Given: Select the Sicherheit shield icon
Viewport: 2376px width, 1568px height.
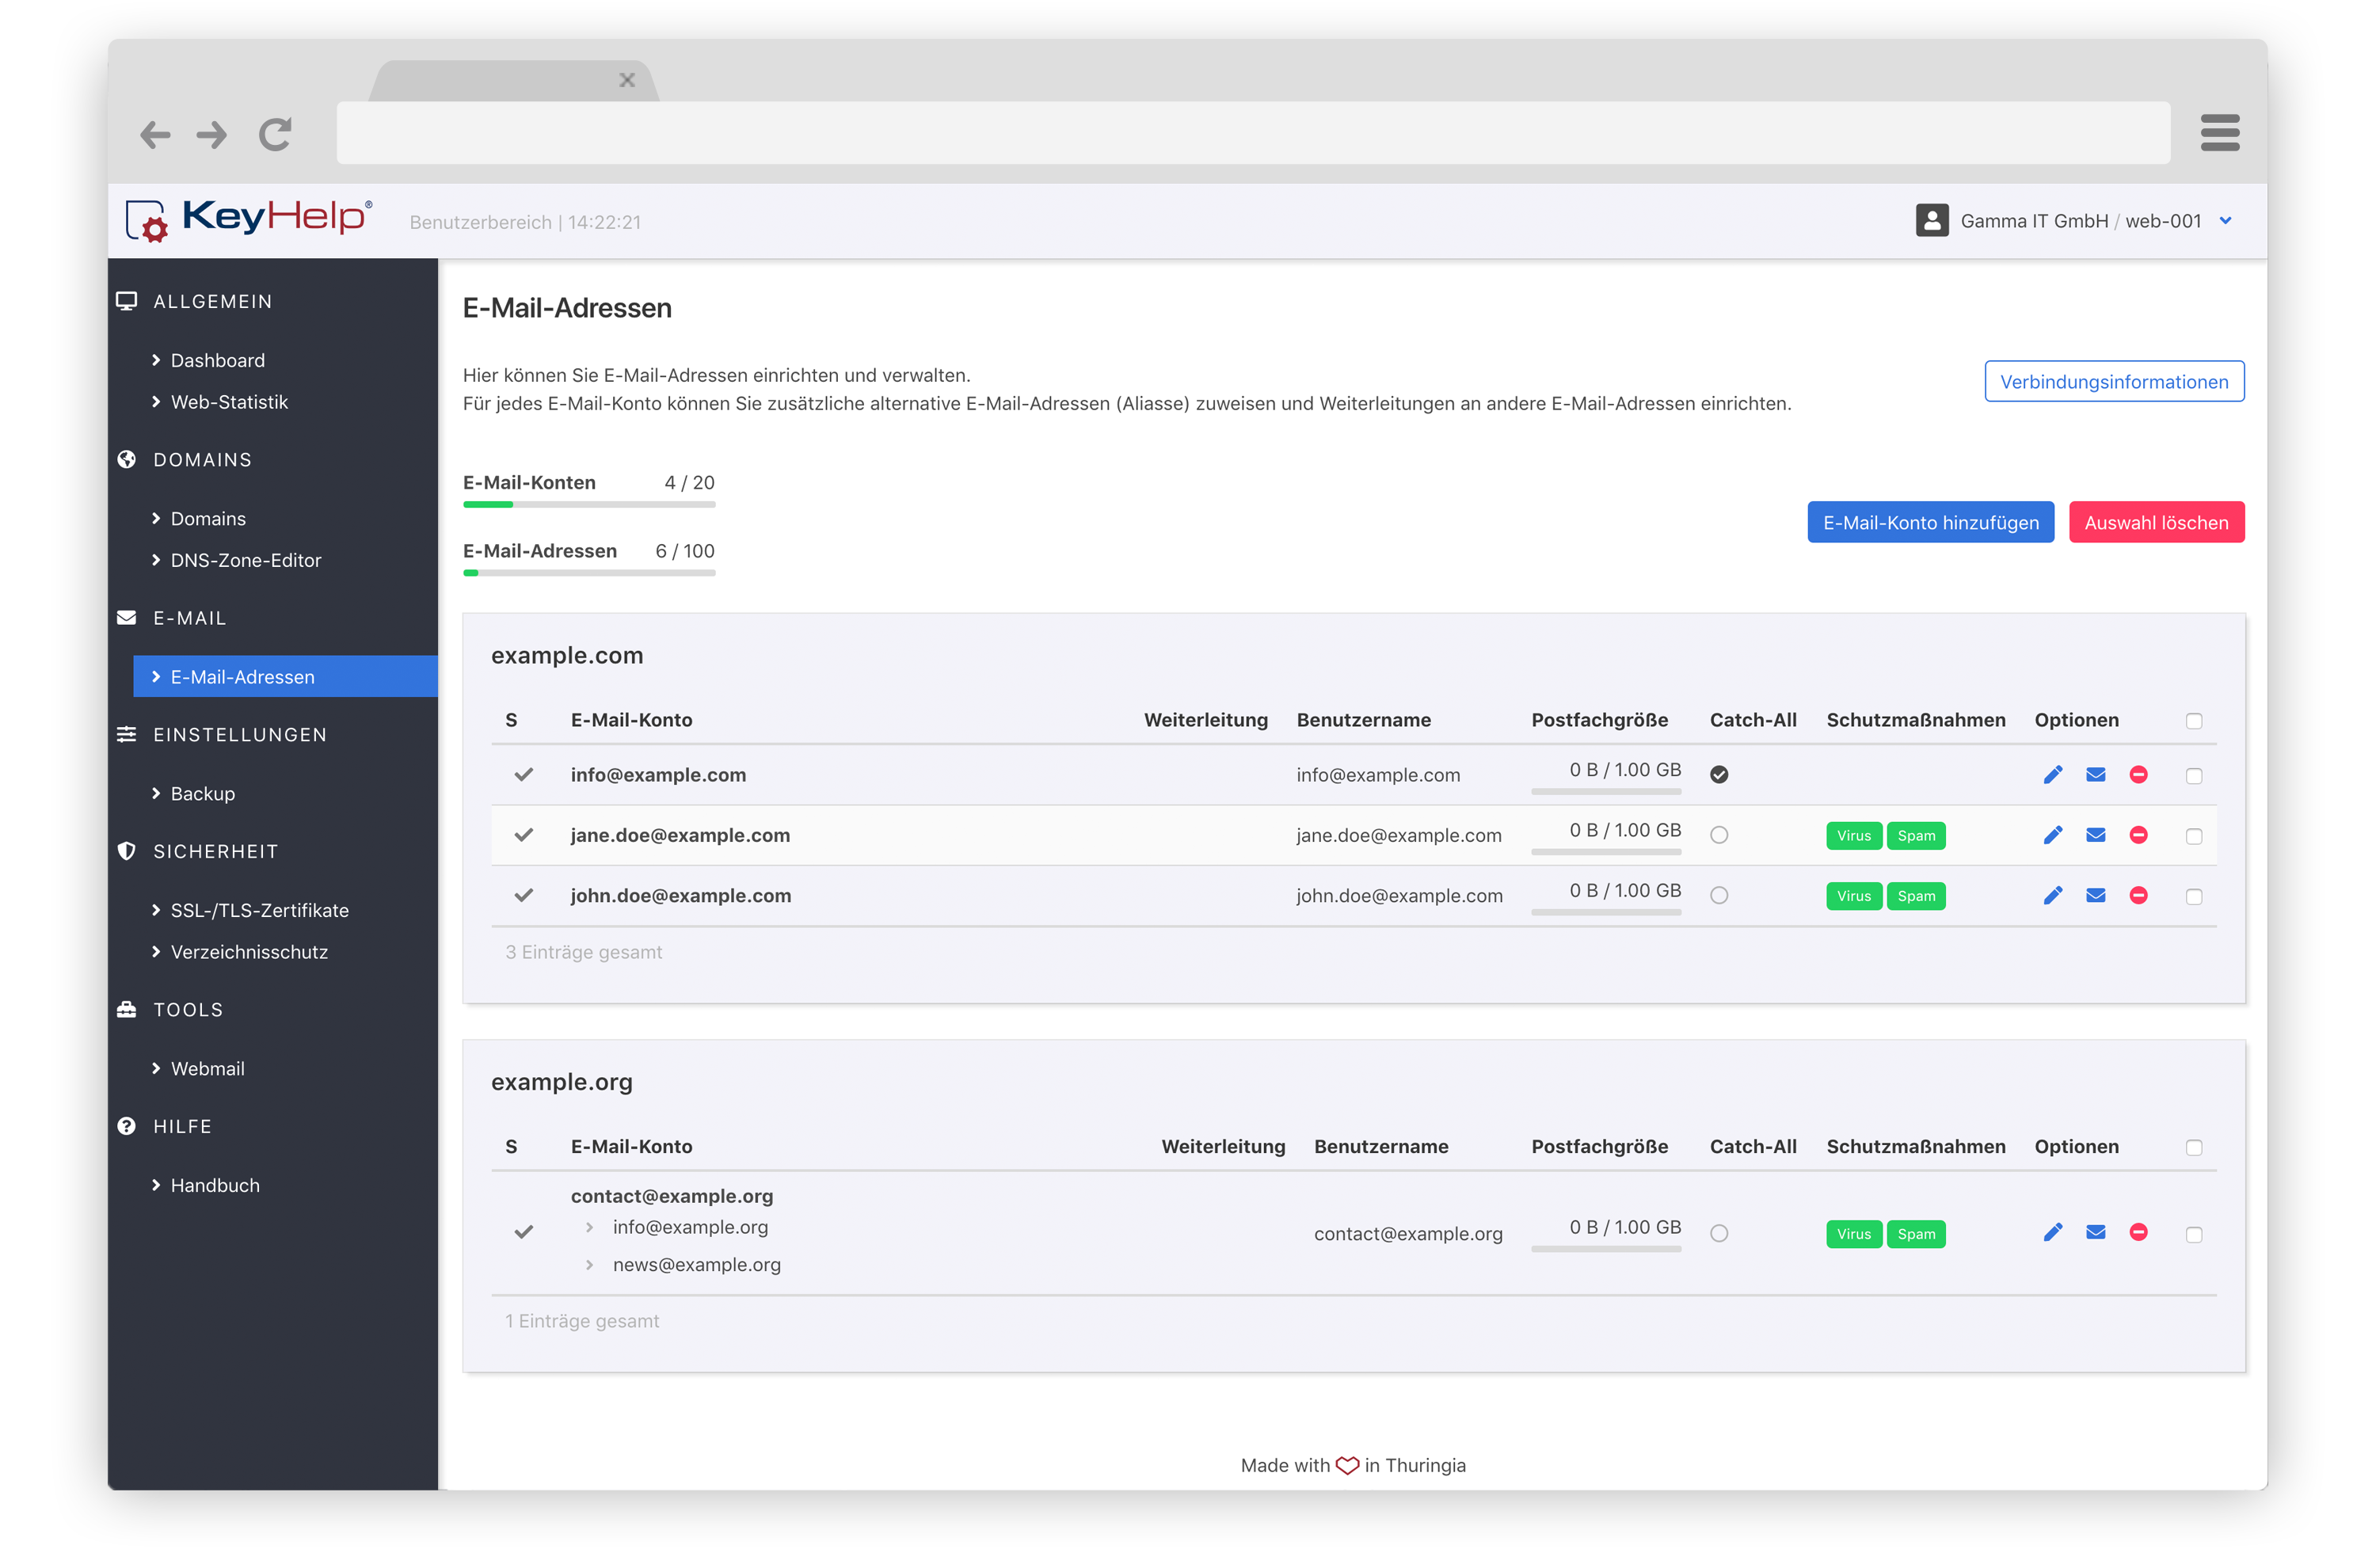Looking at the screenshot, I should pos(126,851).
